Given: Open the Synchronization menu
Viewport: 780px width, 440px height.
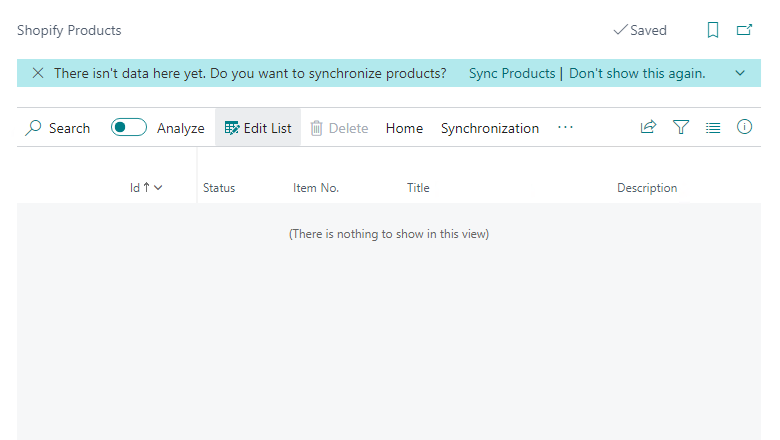Looking at the screenshot, I should 490,128.
